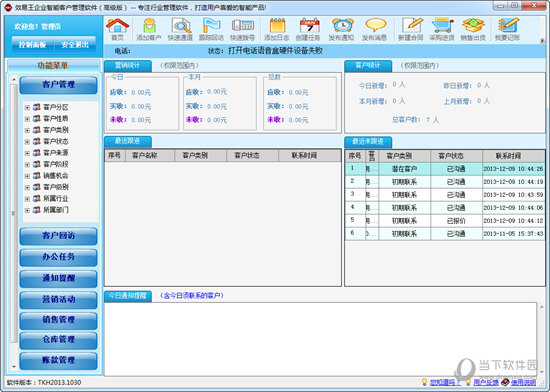550x392 pixels.
Task: Click sidebar scrollbar up arrow
Action: click(14, 80)
